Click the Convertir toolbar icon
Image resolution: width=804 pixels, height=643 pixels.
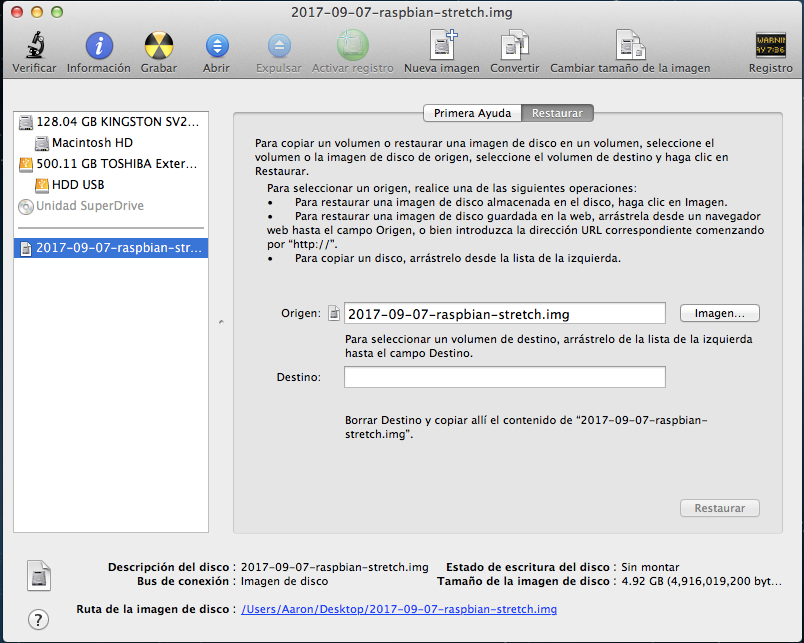click(x=514, y=46)
